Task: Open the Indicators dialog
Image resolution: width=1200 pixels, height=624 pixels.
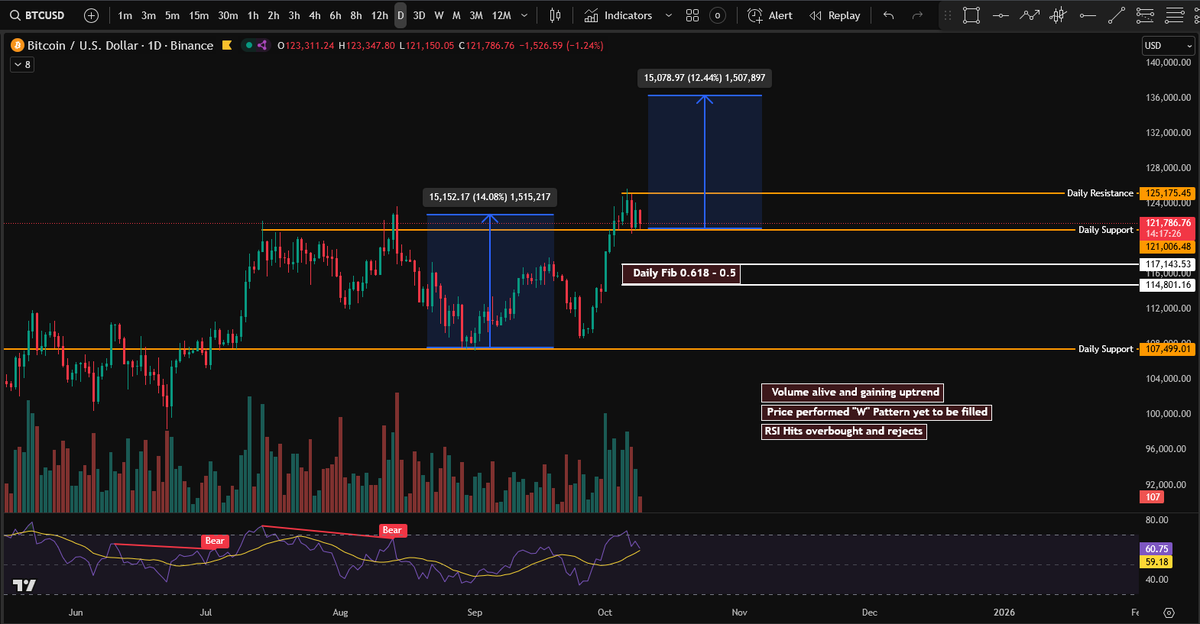Action: [618, 15]
